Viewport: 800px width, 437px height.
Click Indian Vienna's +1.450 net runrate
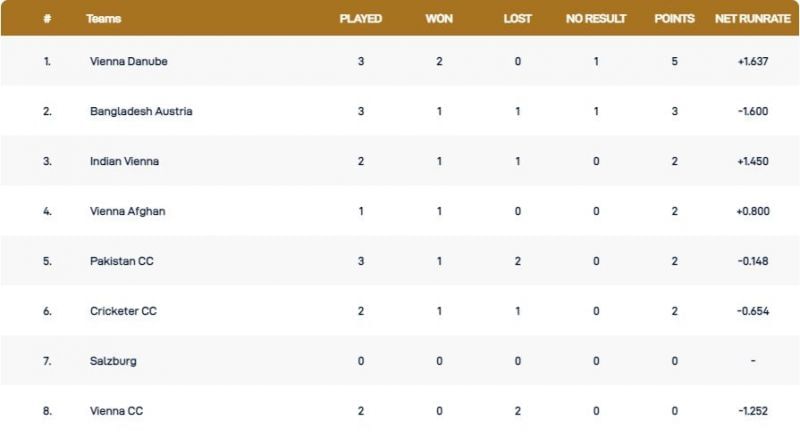click(751, 161)
